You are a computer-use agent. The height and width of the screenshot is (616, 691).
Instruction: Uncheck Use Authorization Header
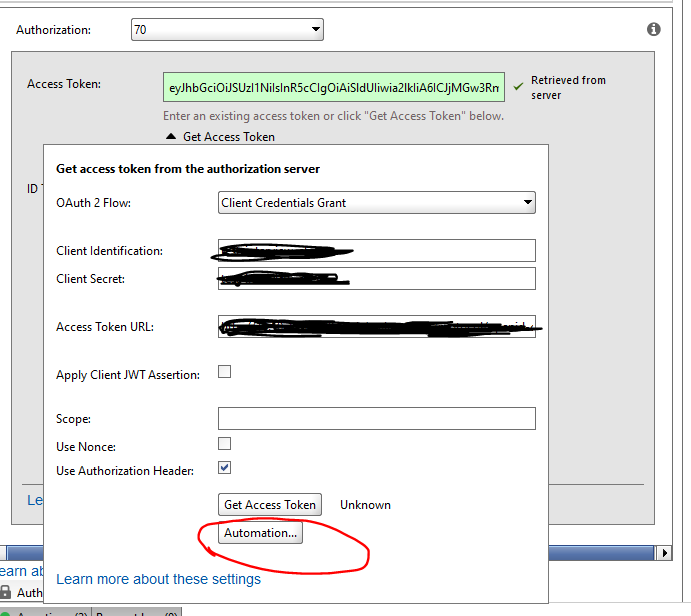pyautogui.click(x=225, y=468)
